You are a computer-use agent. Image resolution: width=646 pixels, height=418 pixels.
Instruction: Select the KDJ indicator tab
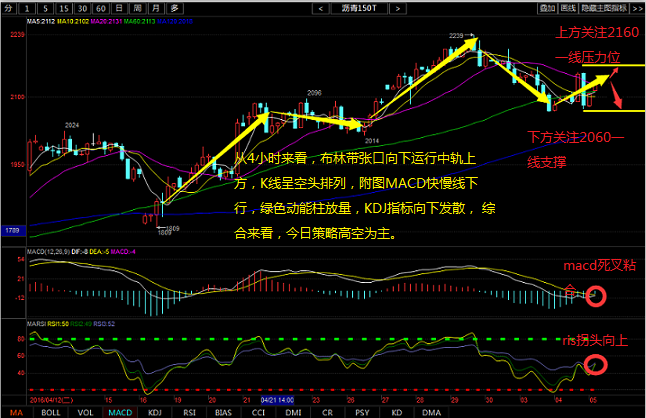pos(154,411)
